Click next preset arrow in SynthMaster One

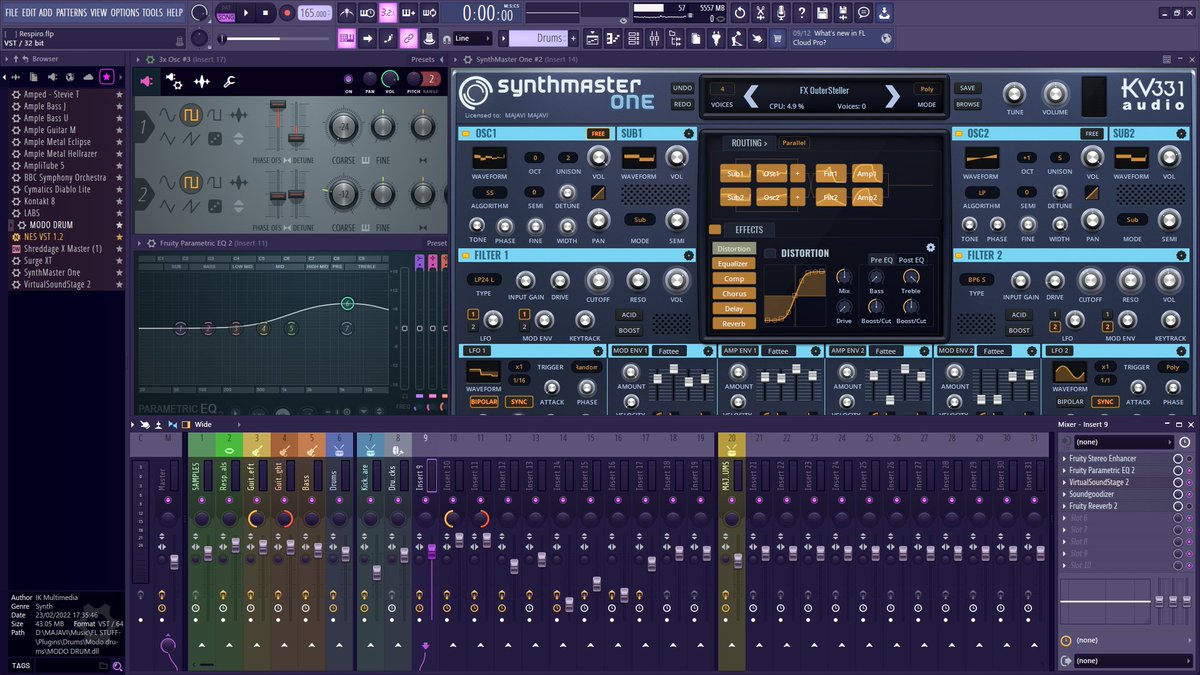(892, 96)
